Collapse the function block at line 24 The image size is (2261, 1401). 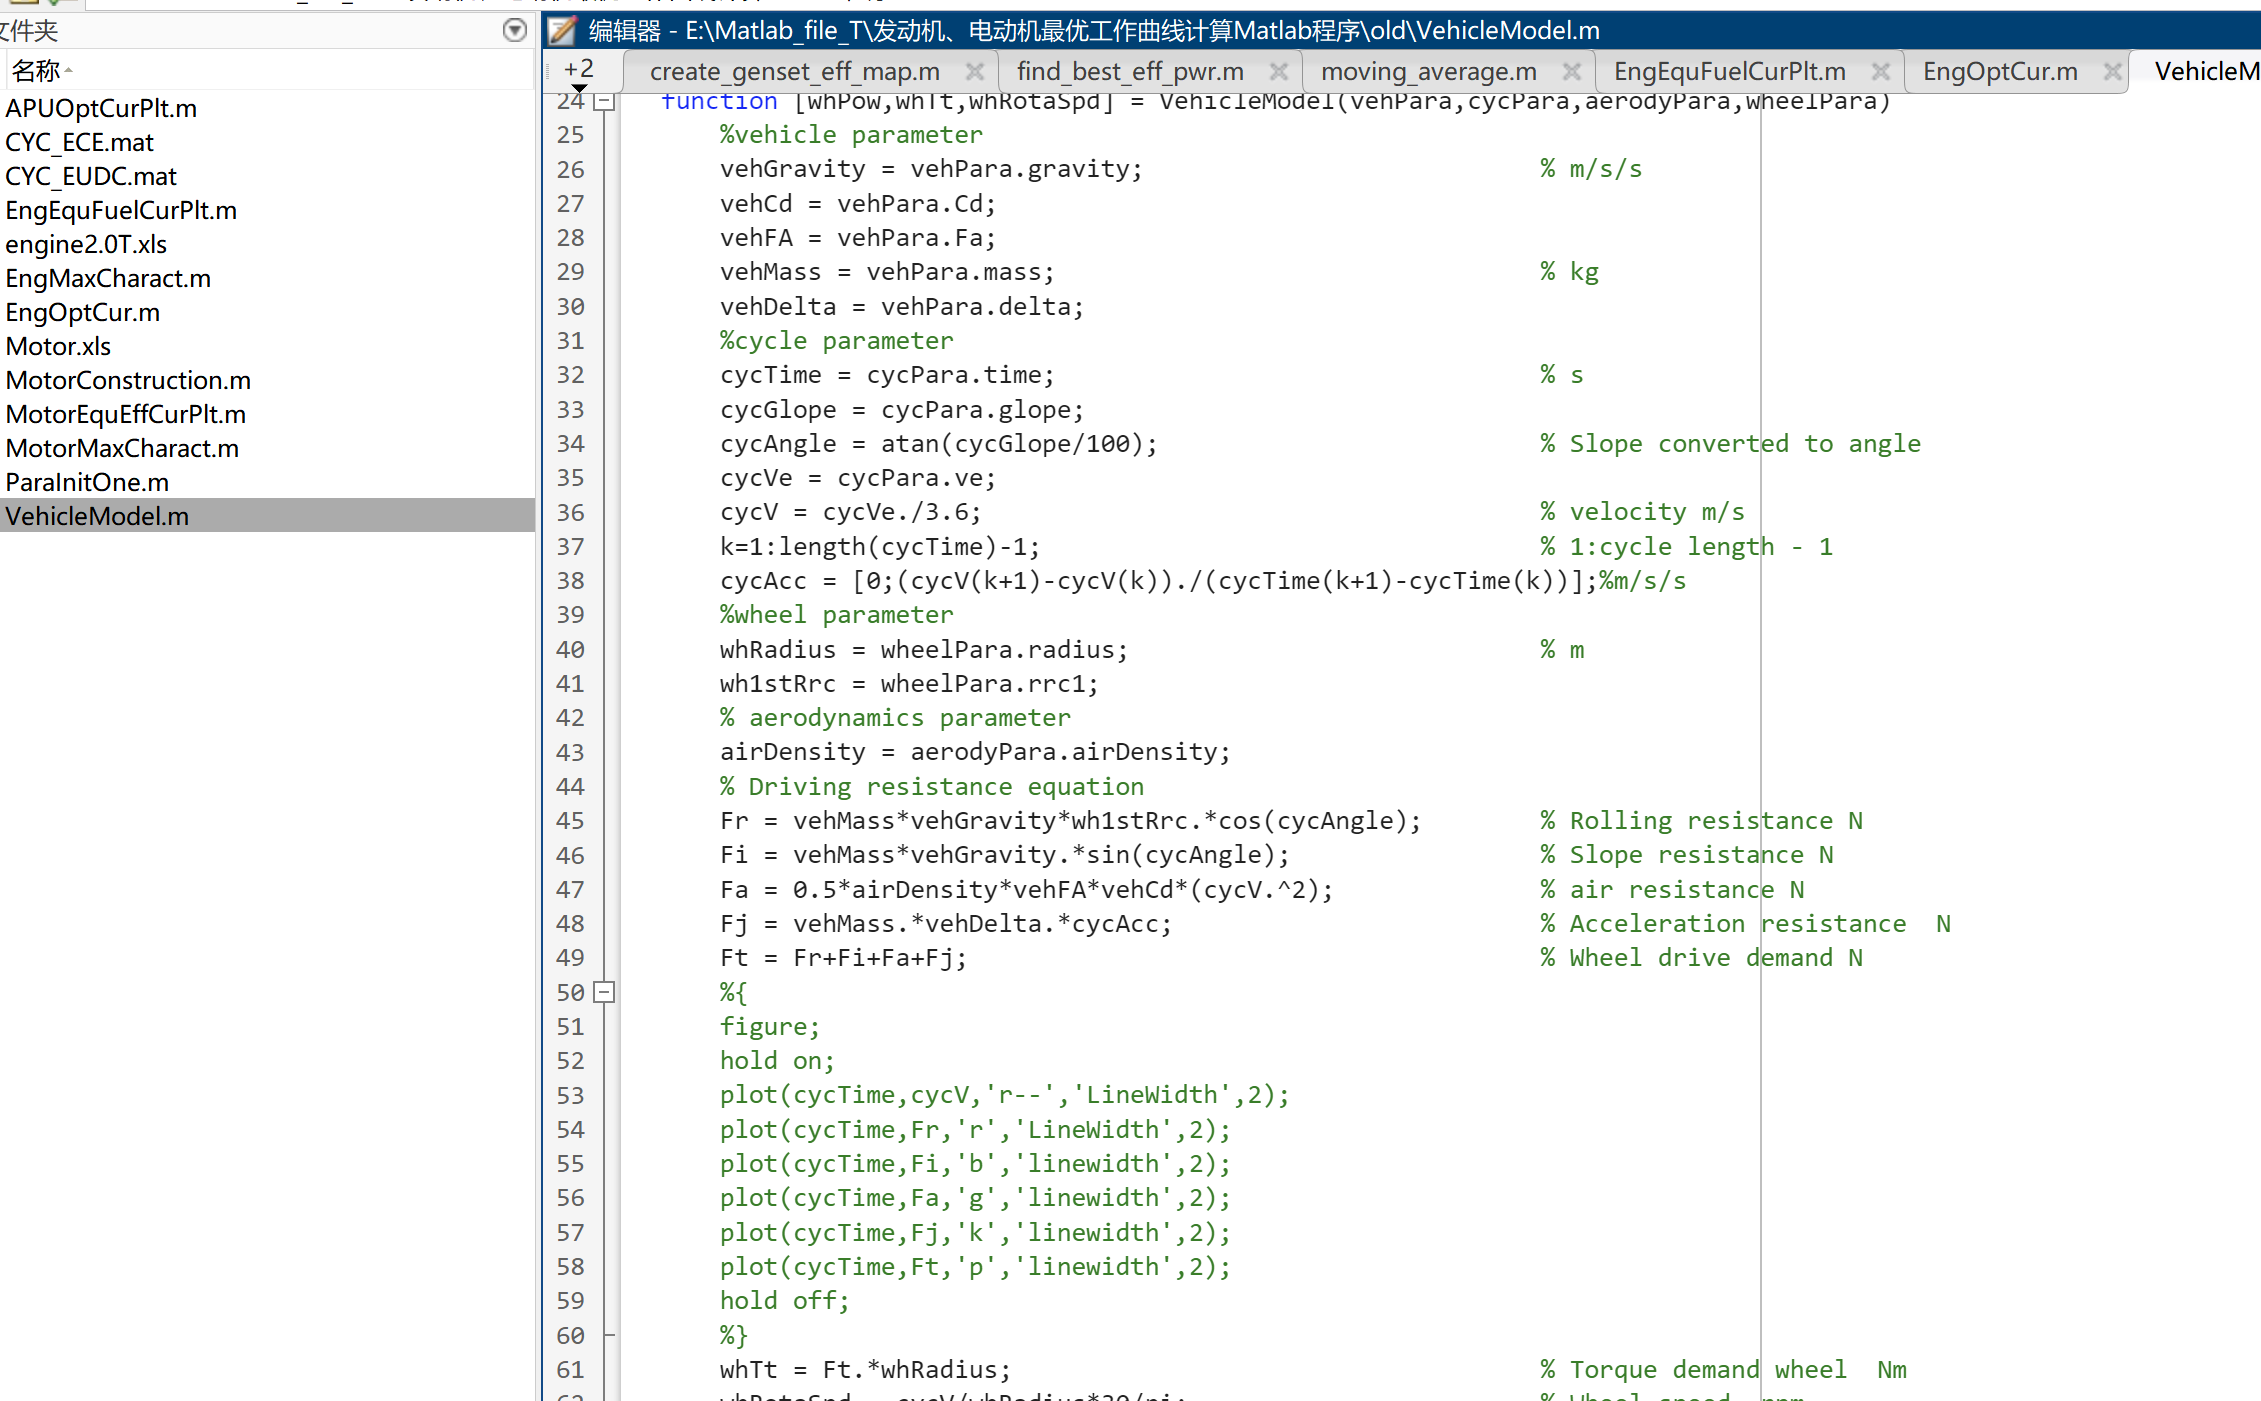603,102
